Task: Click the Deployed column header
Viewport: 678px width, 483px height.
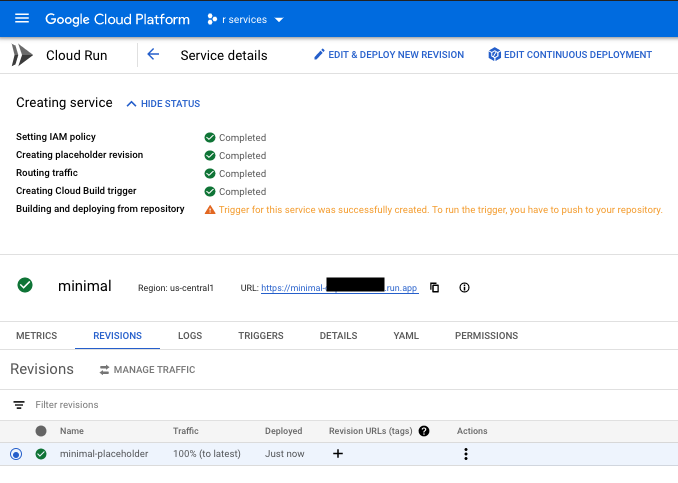Action: coord(284,431)
